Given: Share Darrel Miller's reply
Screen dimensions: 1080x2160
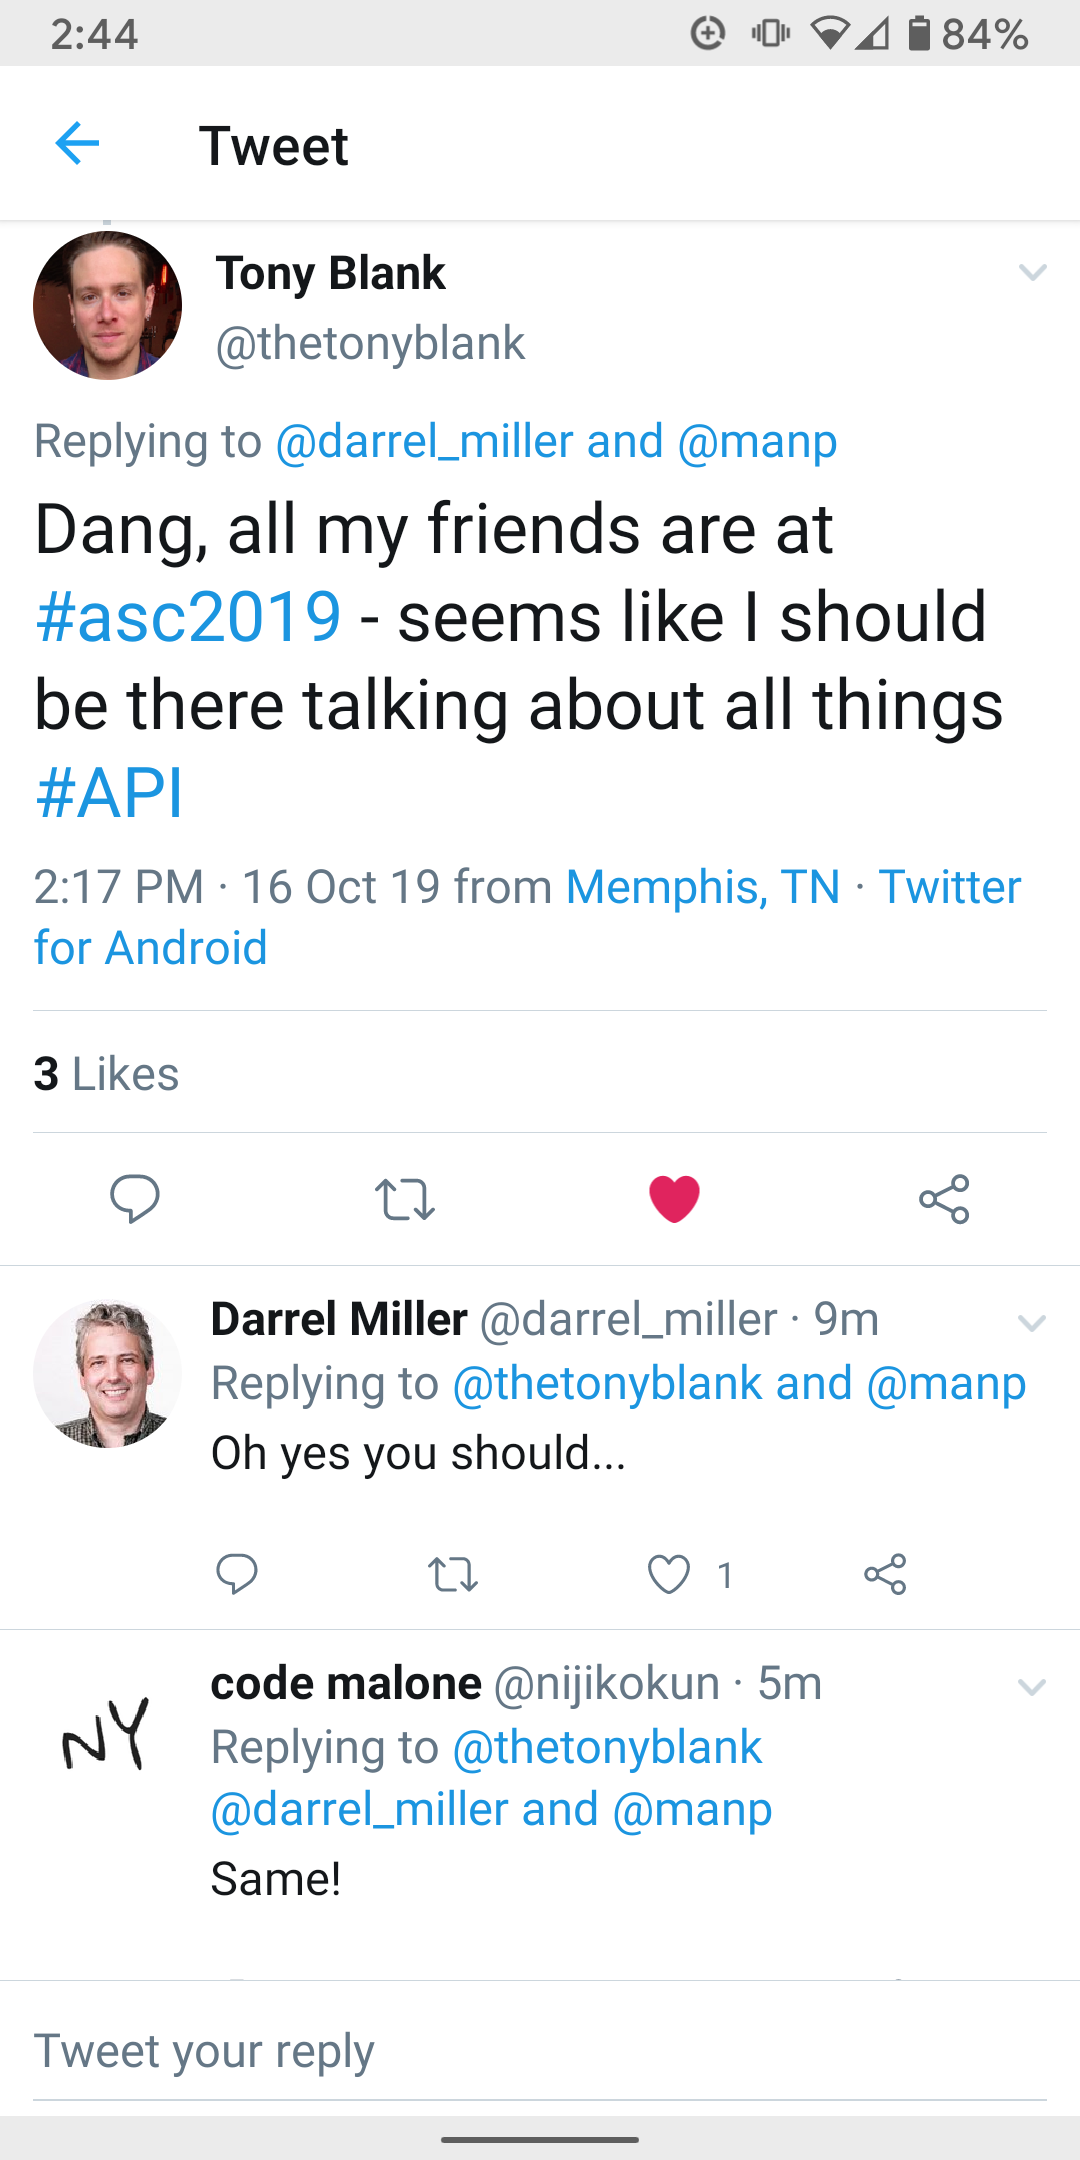Looking at the screenshot, I should 885,1574.
